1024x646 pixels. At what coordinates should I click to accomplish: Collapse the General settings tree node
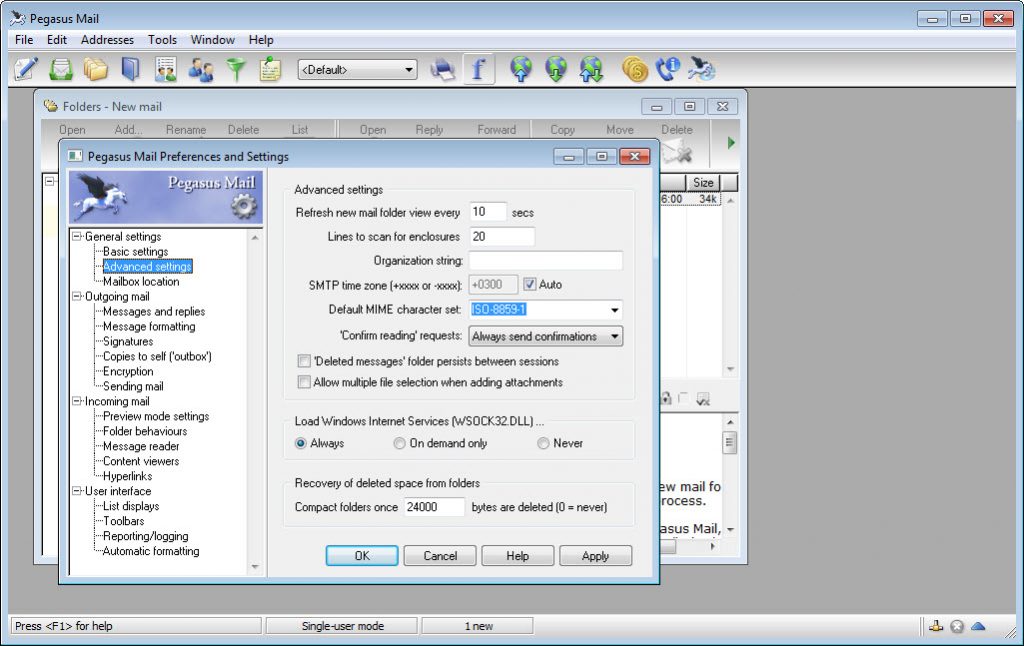pyautogui.click(x=77, y=236)
